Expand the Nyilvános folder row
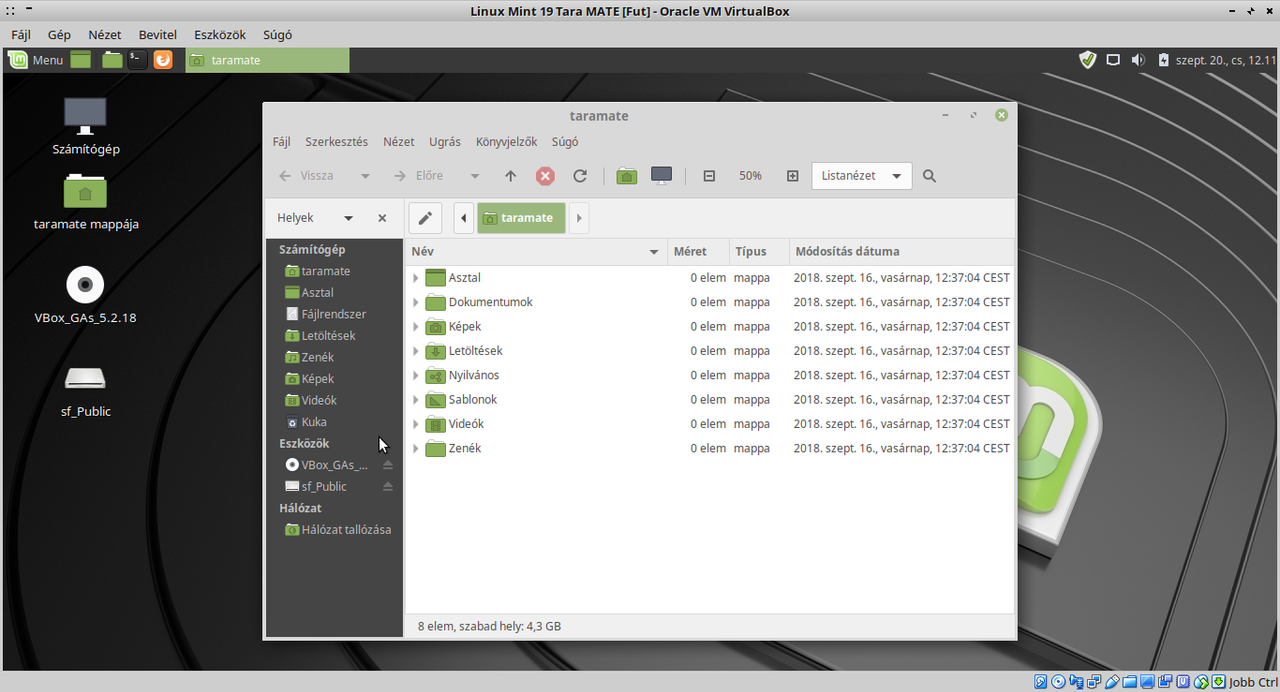Viewport: 1280px width, 692px height. click(415, 375)
